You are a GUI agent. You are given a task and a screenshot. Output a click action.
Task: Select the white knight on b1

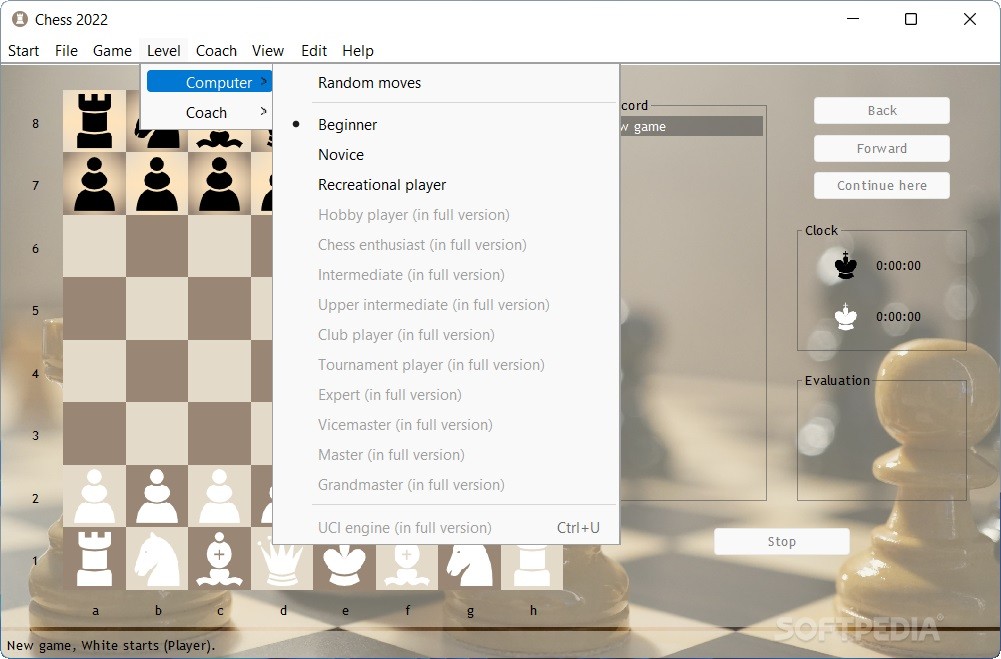coord(157,559)
